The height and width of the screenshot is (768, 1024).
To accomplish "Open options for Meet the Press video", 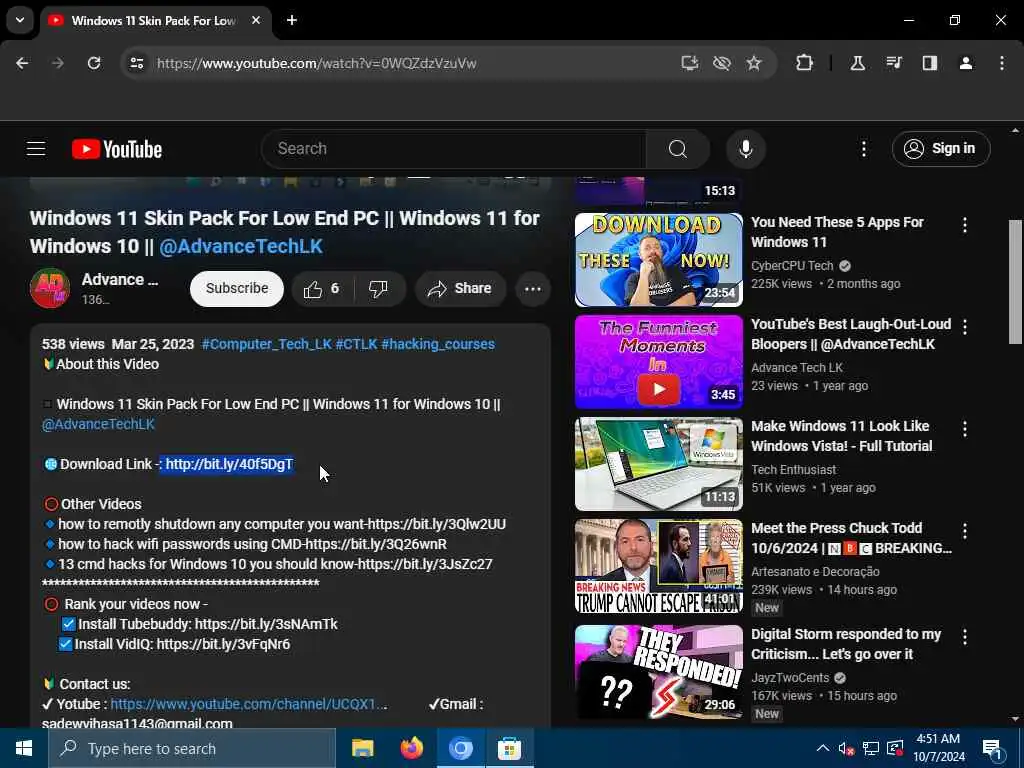I will coord(965,531).
